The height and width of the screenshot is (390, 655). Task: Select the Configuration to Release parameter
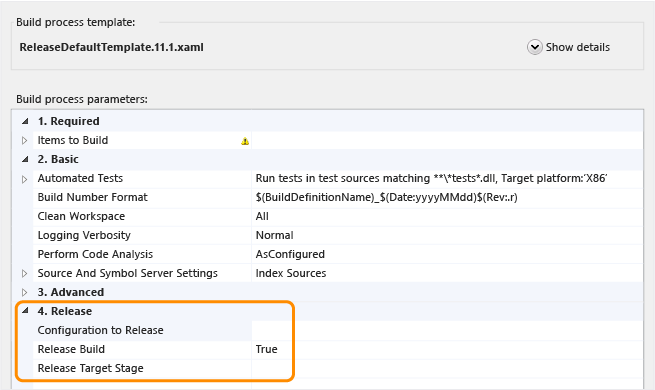pyautogui.click(x=100, y=330)
